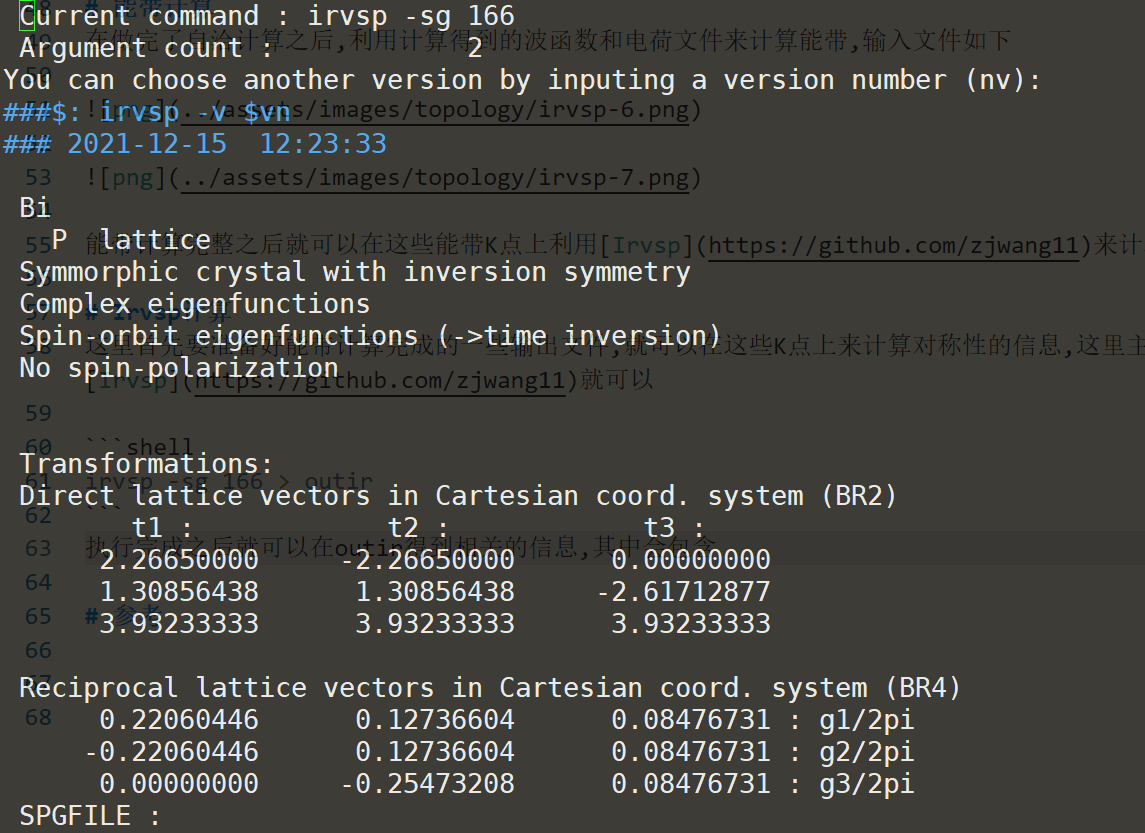Click the 'SPGFILE :' line
This screenshot has height=833, width=1145.
pyautogui.click(x=91, y=816)
